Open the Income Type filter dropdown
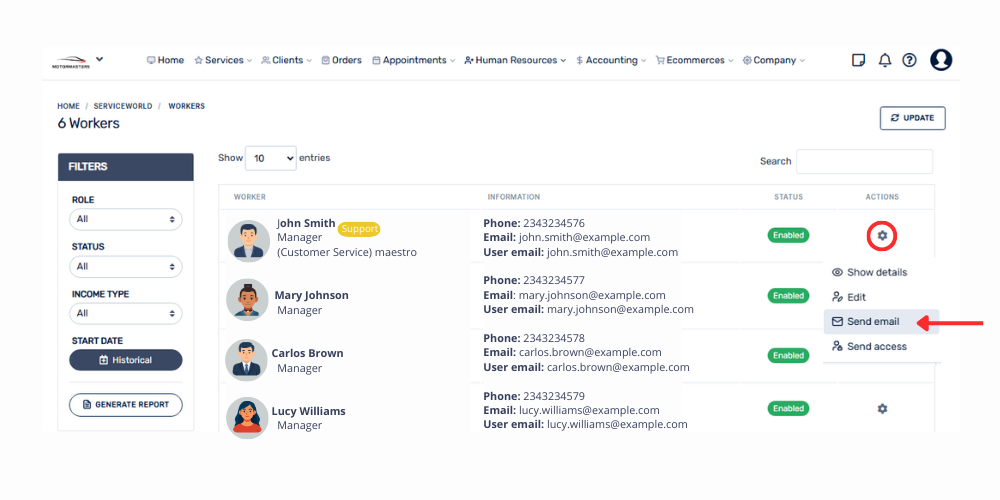Screen dimensions: 1000x500 tap(125, 314)
